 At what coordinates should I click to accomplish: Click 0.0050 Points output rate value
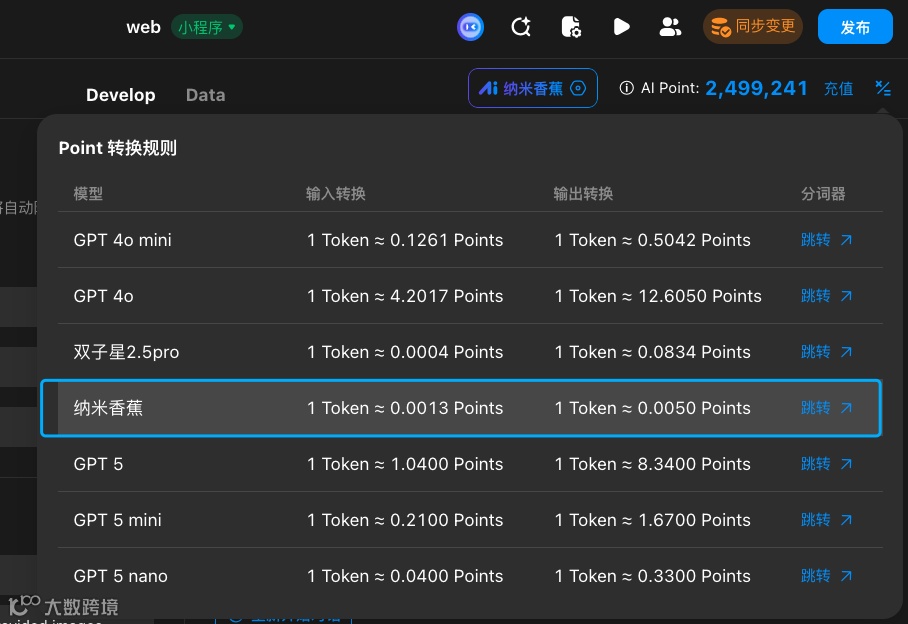pos(694,408)
